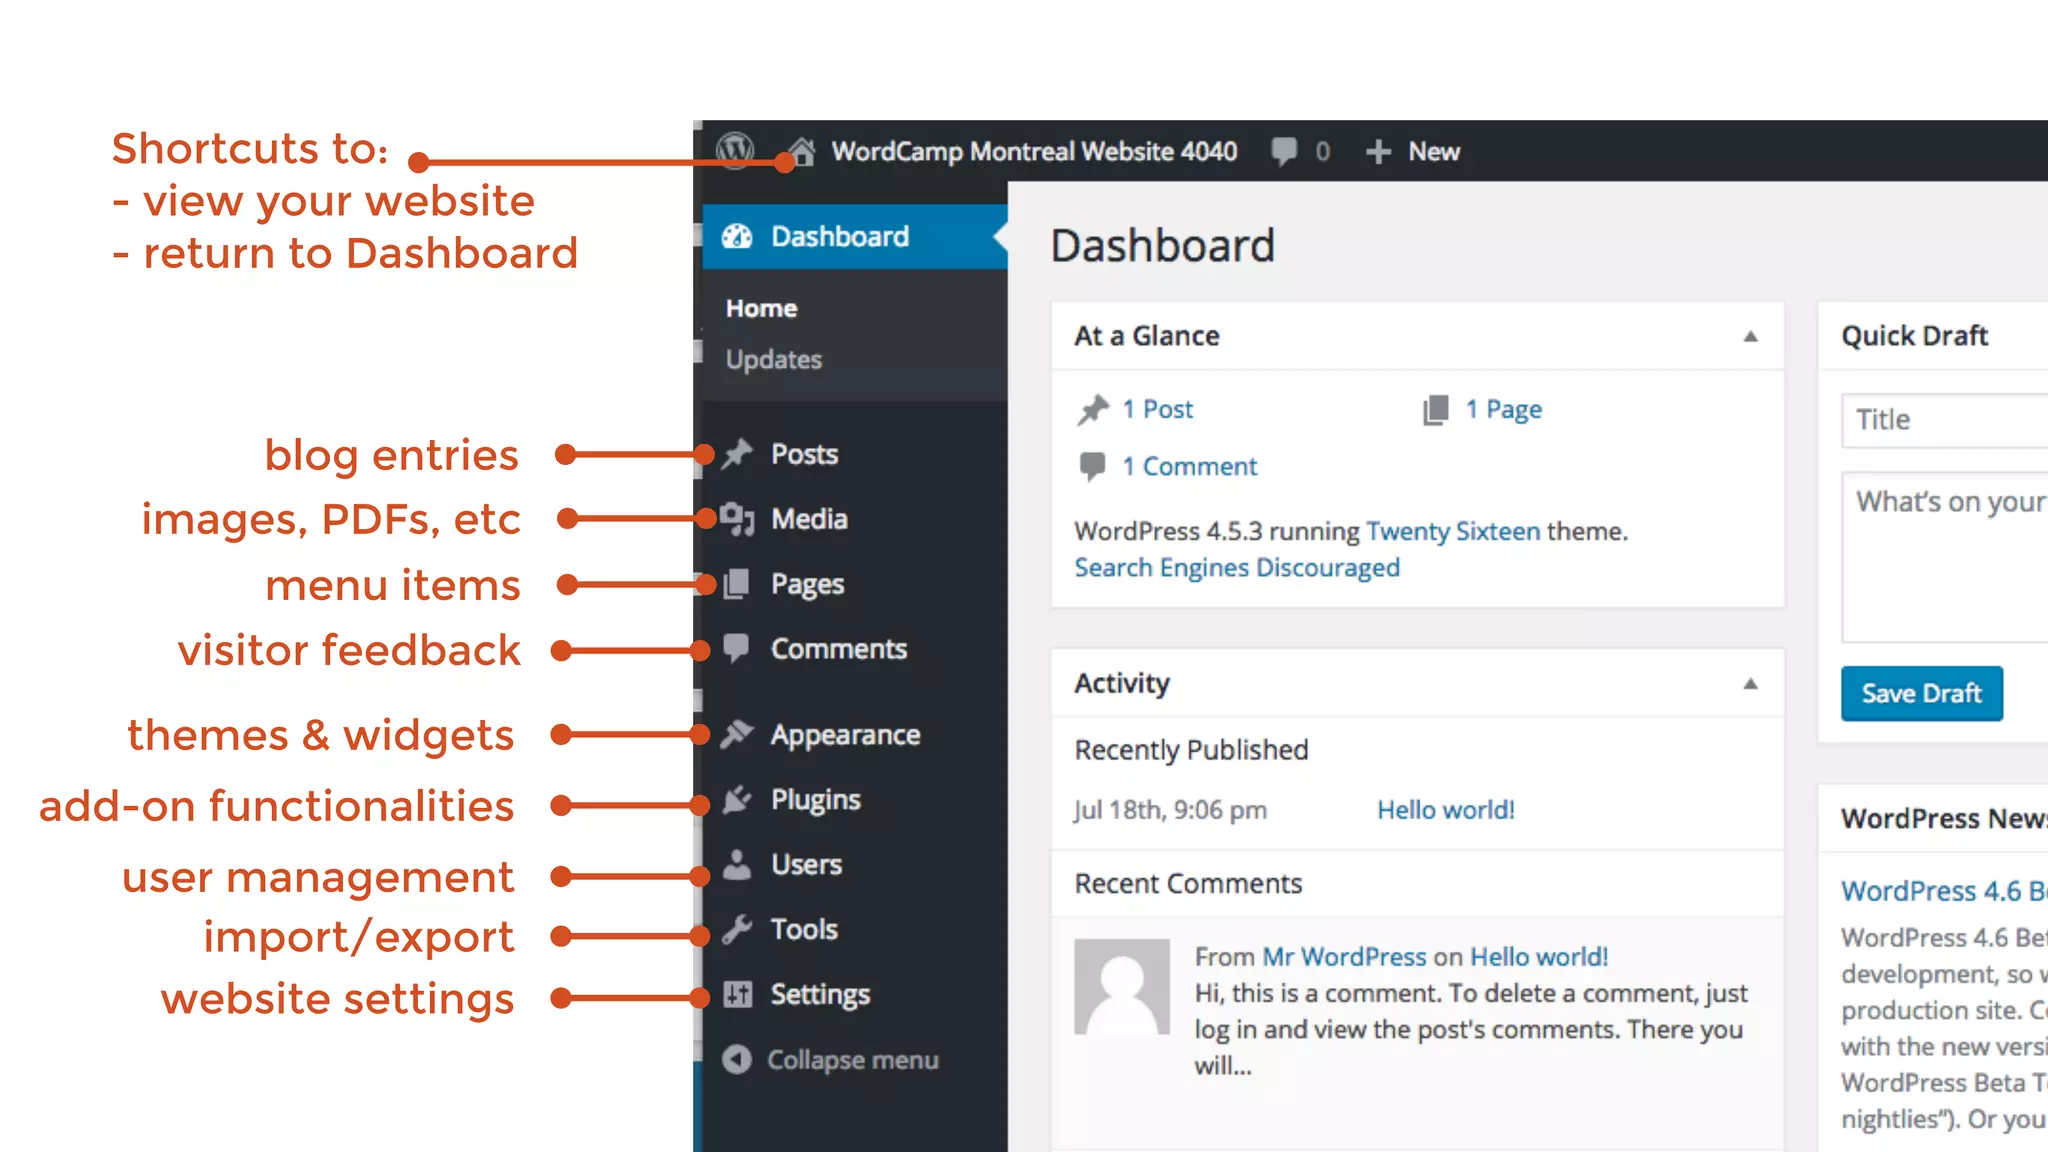Open the 1 Page link
The width and height of the screenshot is (2048, 1152).
[x=1504, y=410]
